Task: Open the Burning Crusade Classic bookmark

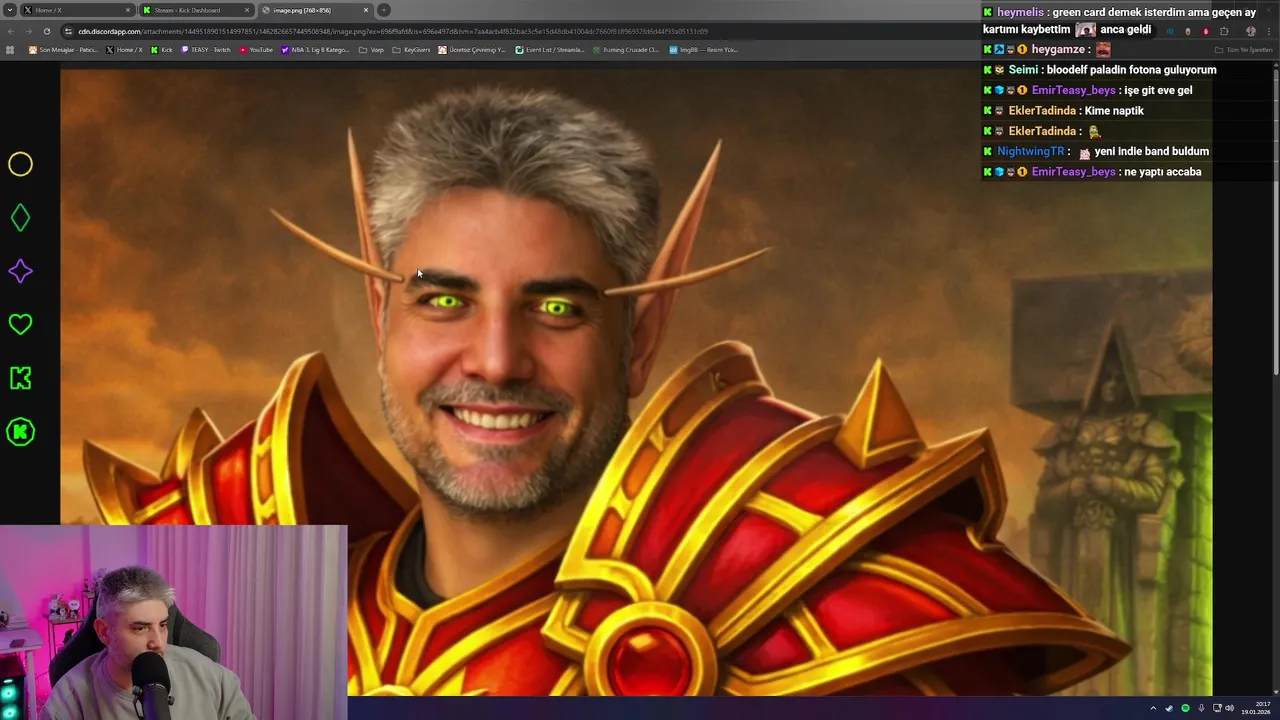Action: [x=626, y=49]
